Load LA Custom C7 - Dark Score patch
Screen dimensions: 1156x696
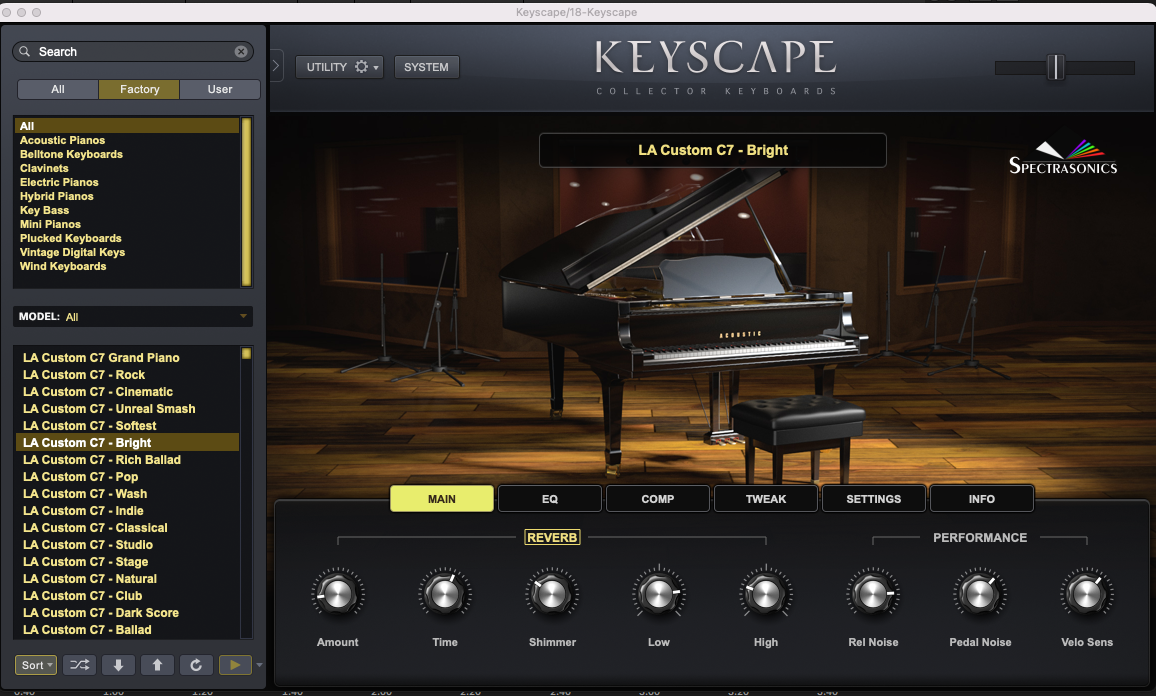(x=101, y=613)
